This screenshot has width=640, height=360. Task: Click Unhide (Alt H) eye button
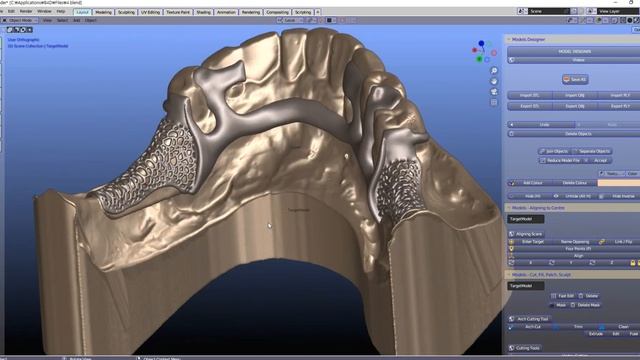coord(575,196)
